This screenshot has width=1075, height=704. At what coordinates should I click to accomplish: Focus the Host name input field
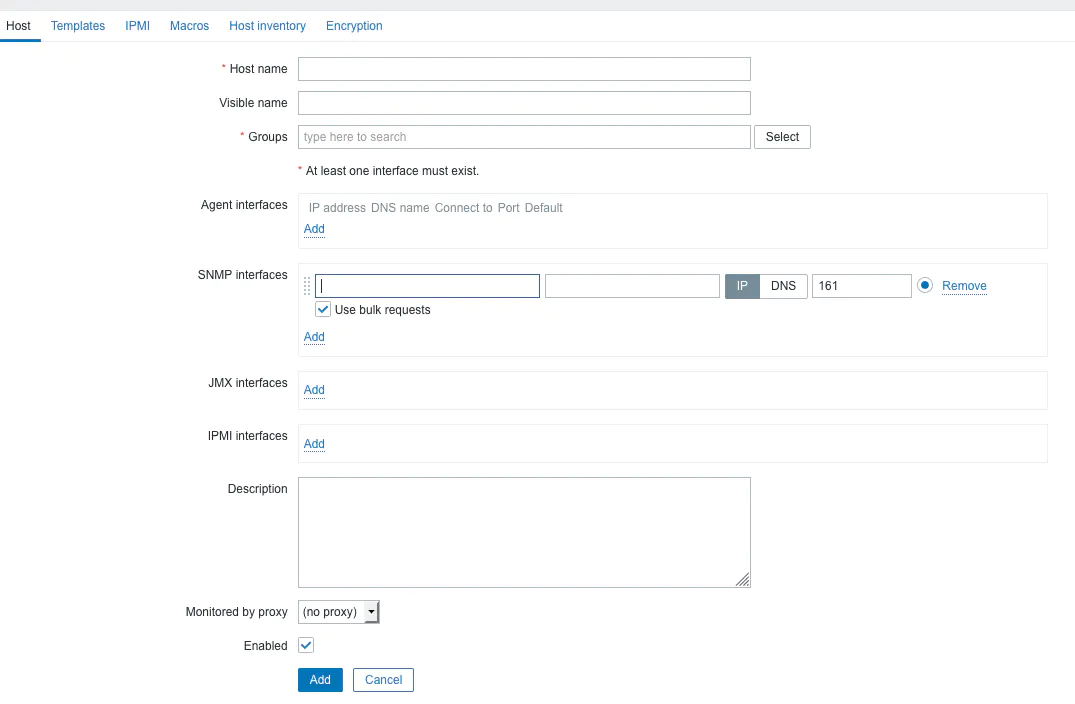click(524, 69)
